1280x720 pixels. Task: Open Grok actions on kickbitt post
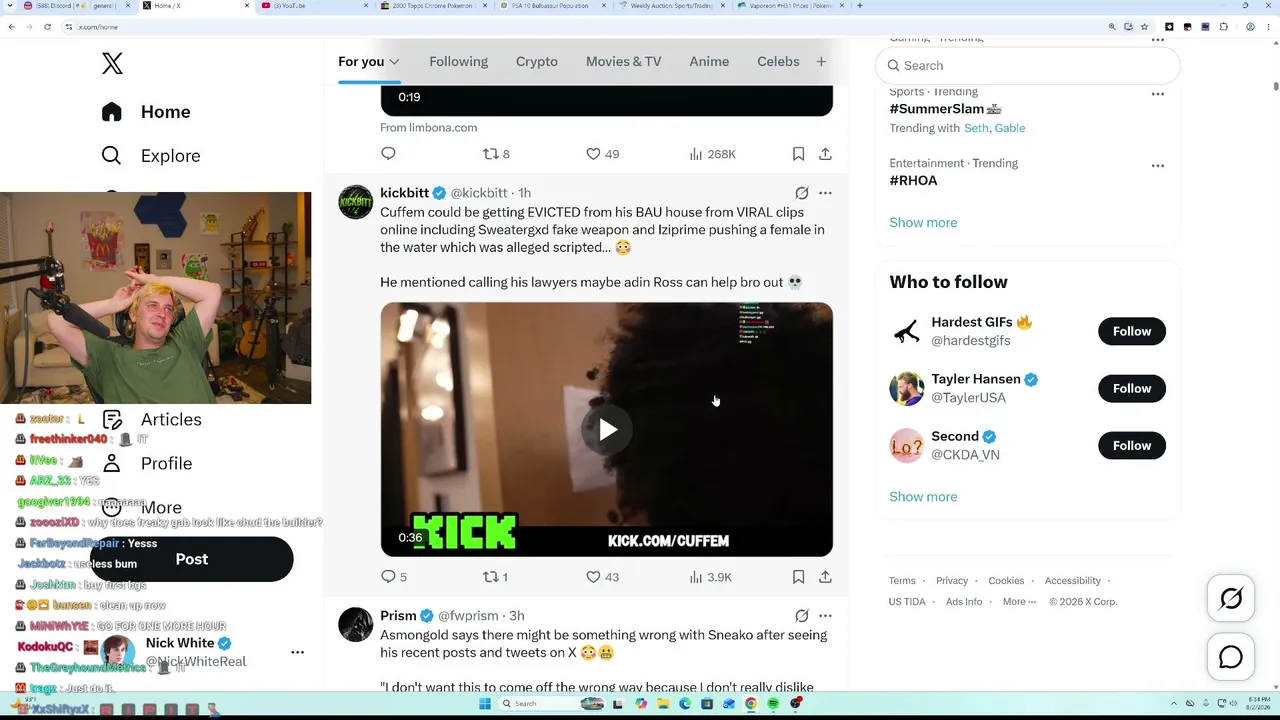(802, 193)
